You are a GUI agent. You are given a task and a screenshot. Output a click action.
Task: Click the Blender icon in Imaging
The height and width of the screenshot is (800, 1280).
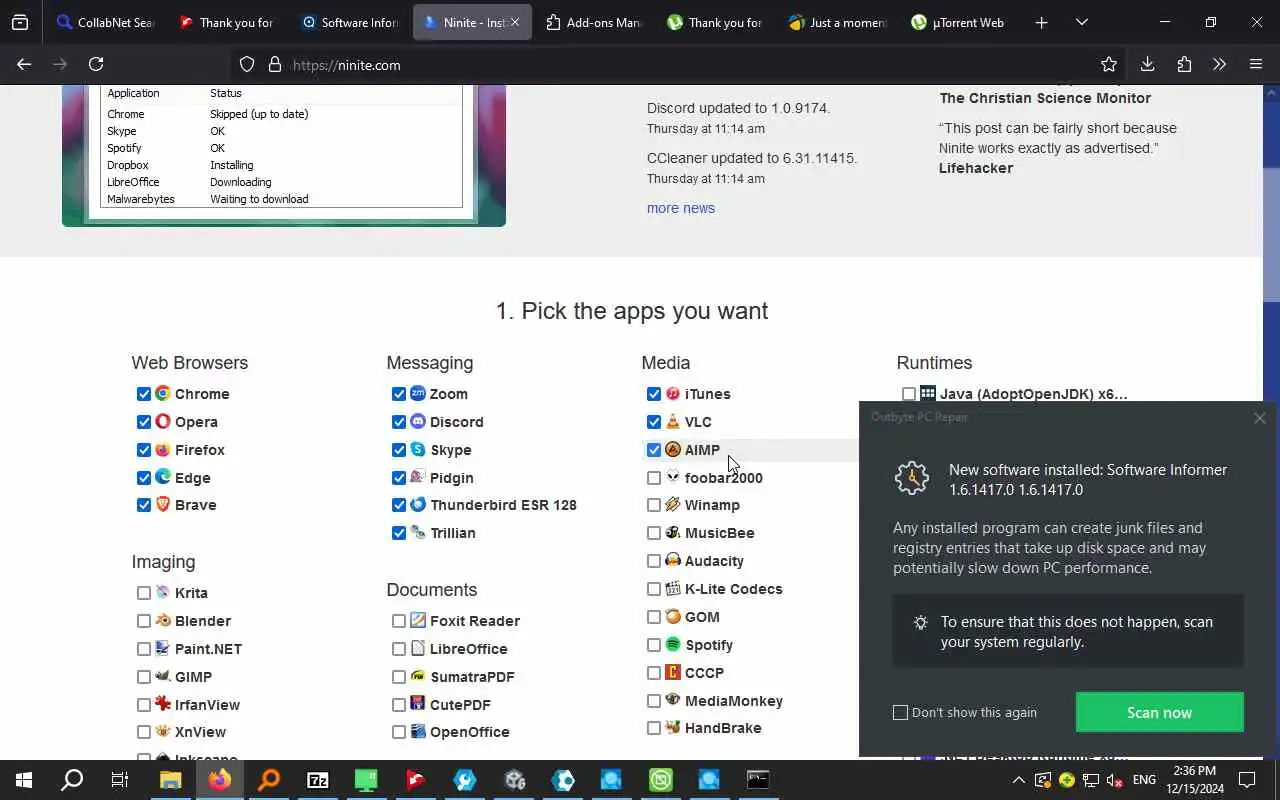pos(163,621)
